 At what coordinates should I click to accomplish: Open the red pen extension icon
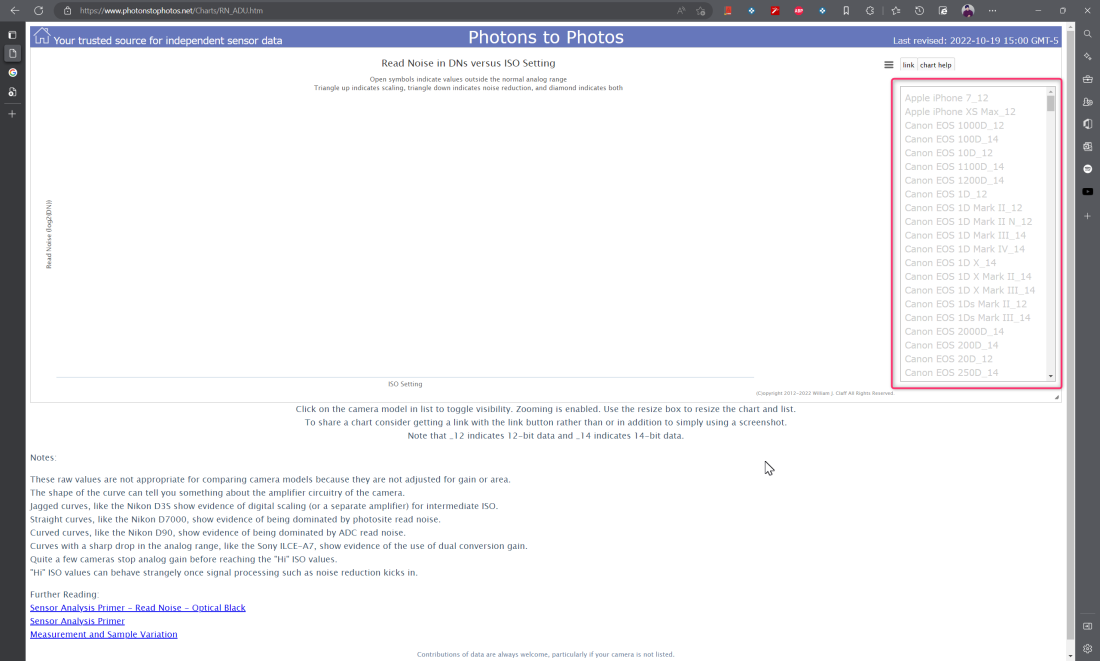tap(774, 11)
